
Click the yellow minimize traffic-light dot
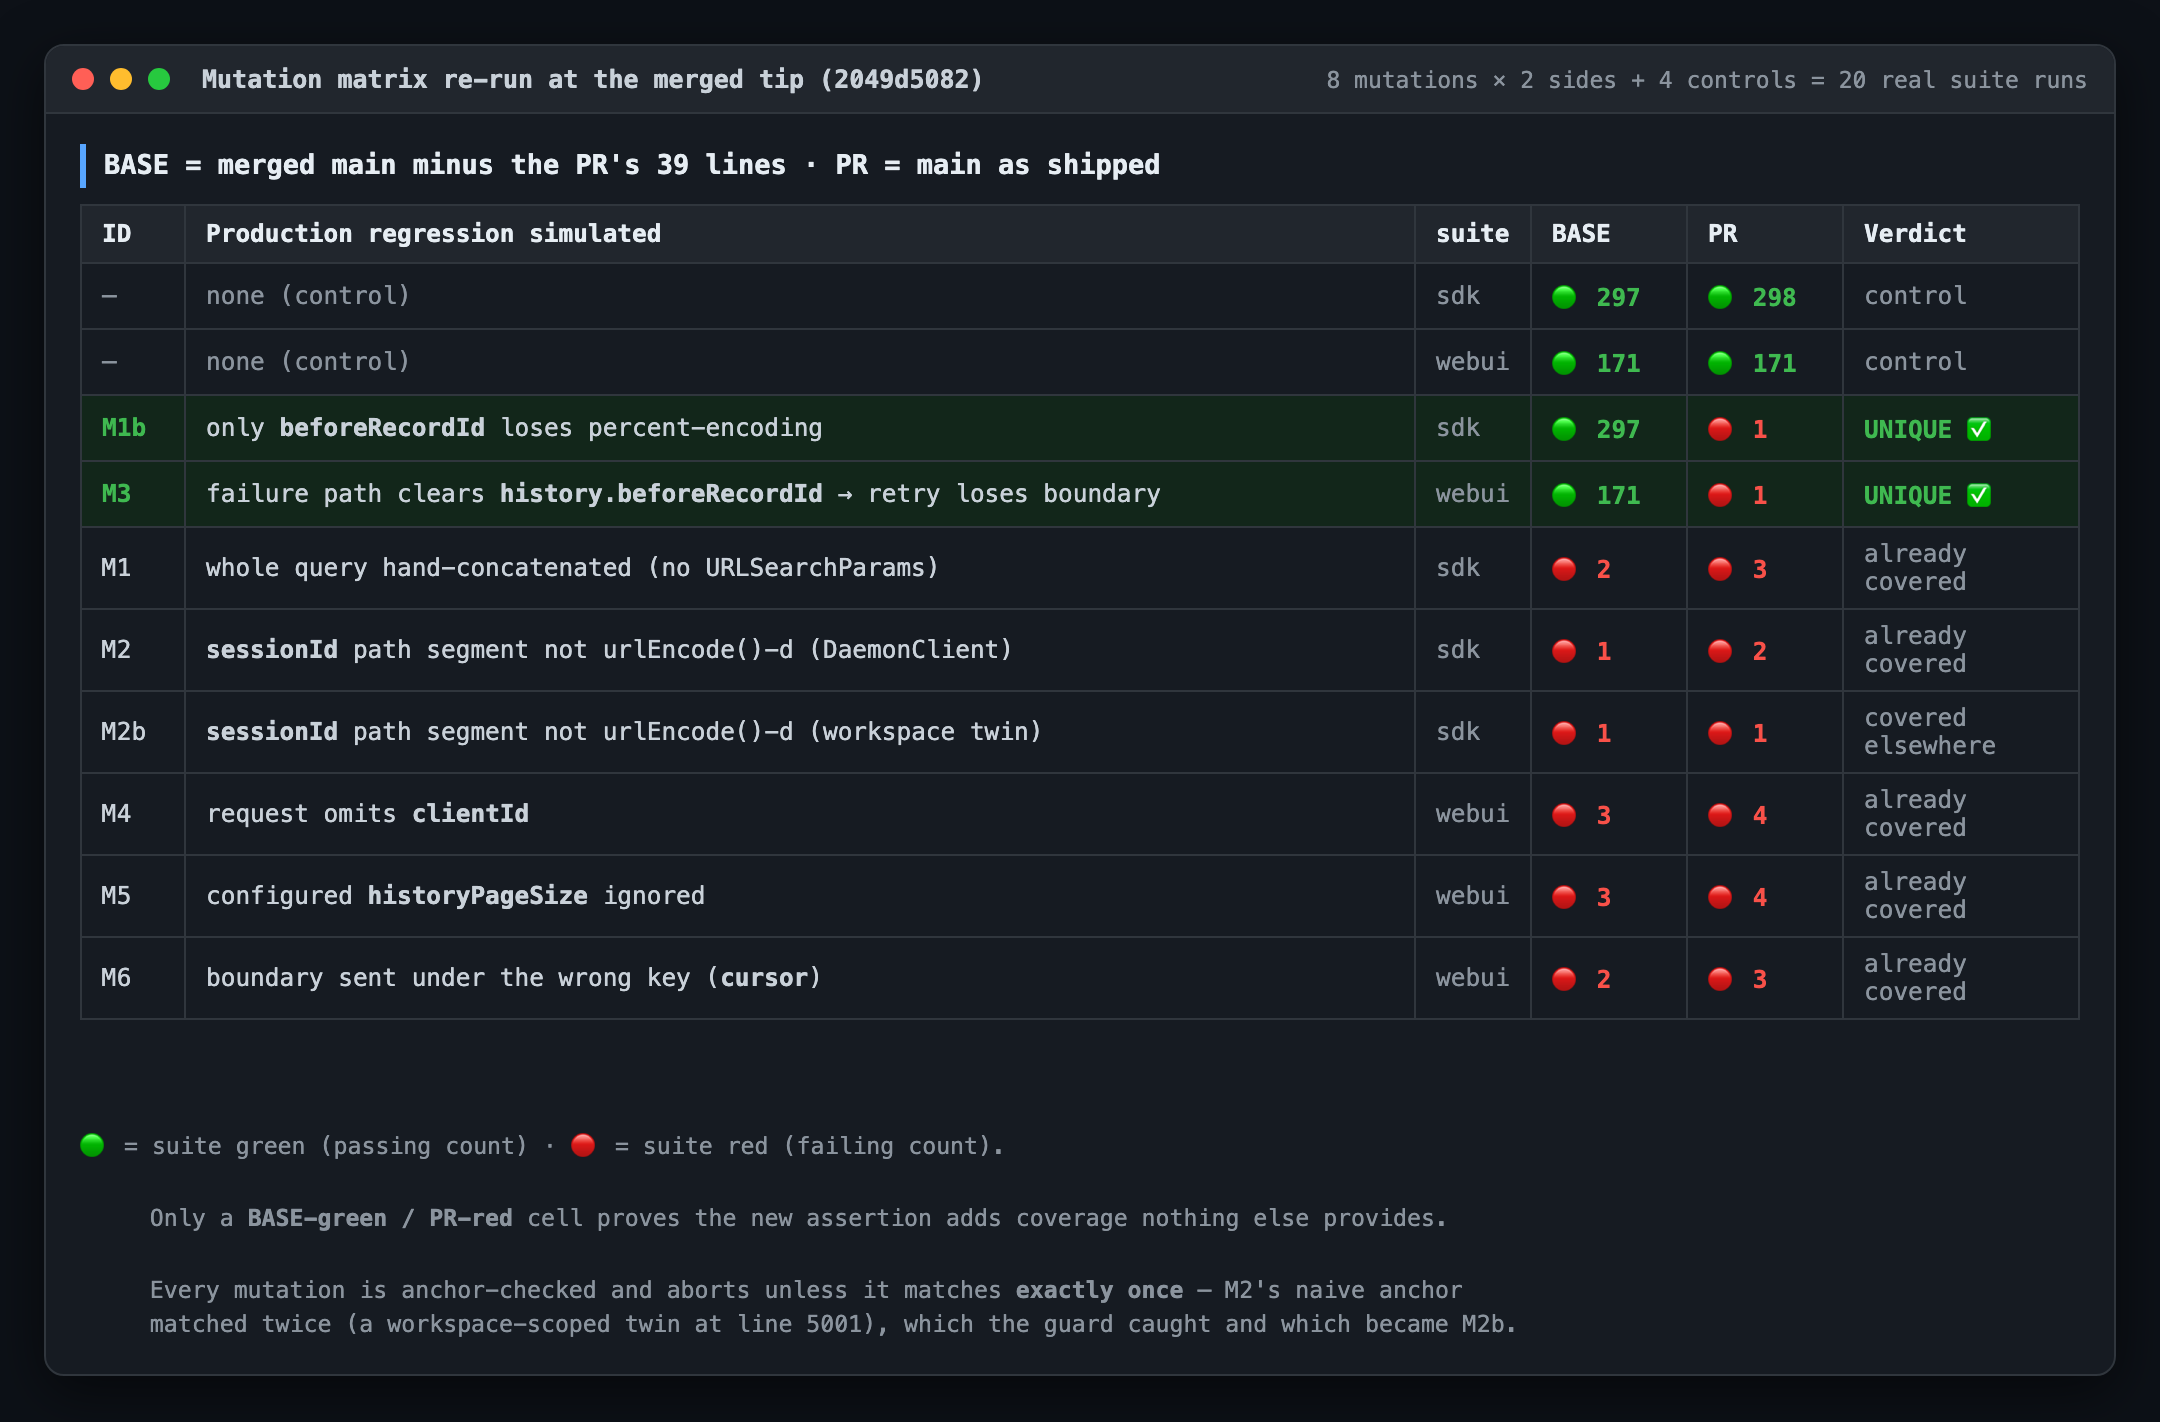click(121, 79)
